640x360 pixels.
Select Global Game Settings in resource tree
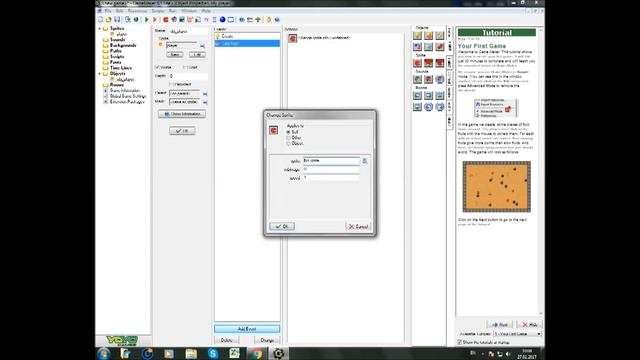pyautogui.click(x=128, y=96)
